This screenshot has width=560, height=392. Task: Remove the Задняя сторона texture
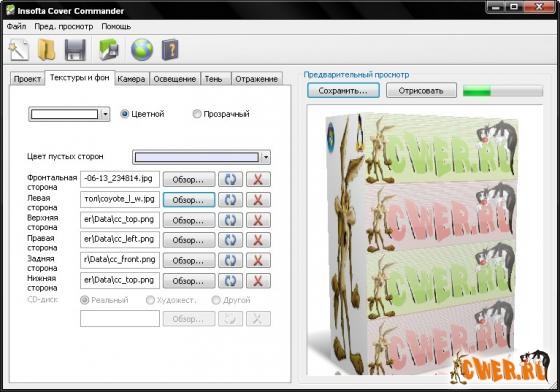pos(258,261)
